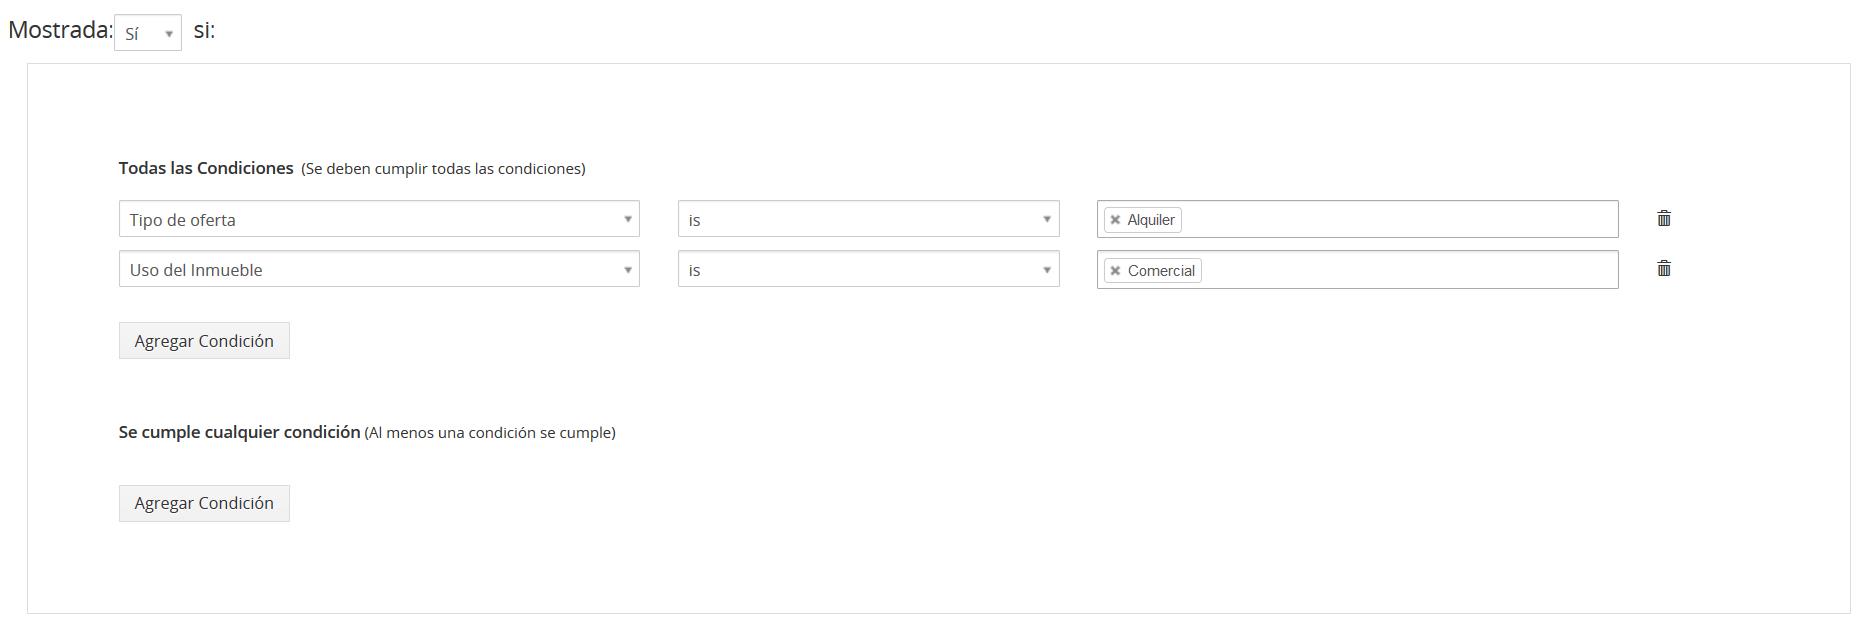
Task: Click Agregar Condición under Todas las Condiciones
Action: (204, 341)
